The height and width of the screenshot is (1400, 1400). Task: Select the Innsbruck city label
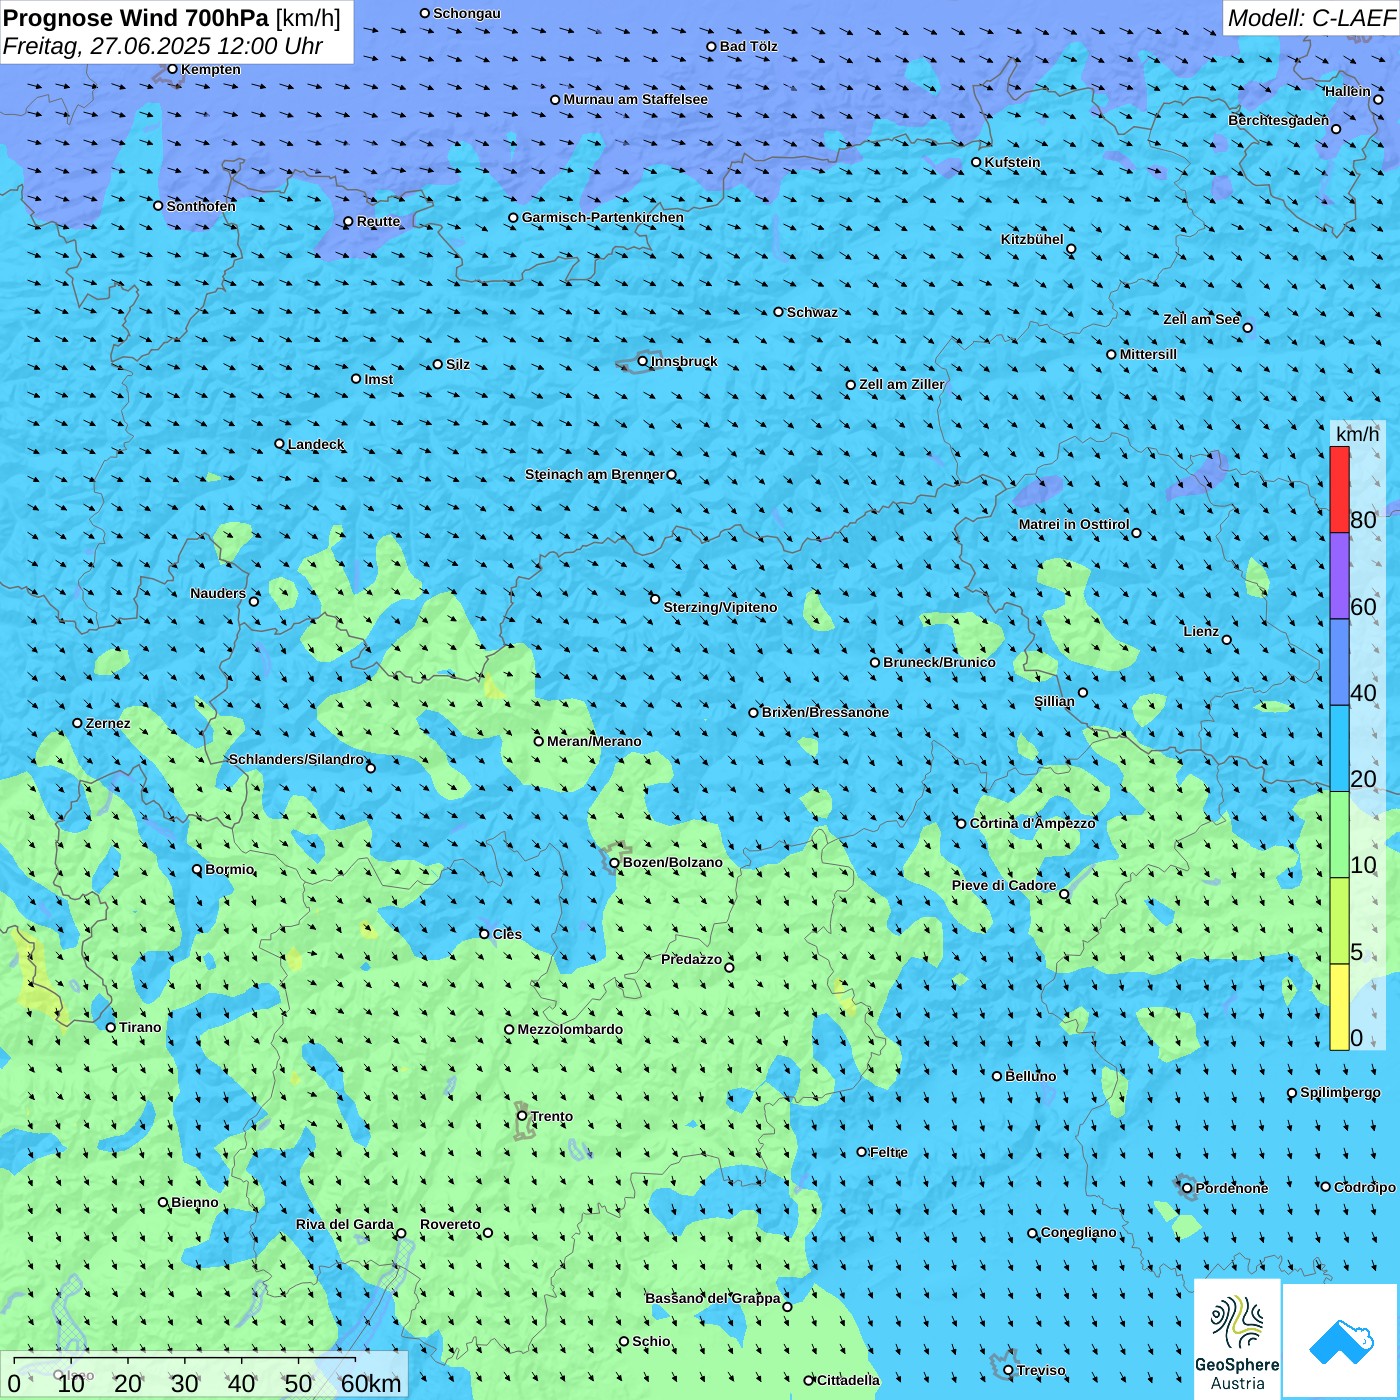[684, 361]
